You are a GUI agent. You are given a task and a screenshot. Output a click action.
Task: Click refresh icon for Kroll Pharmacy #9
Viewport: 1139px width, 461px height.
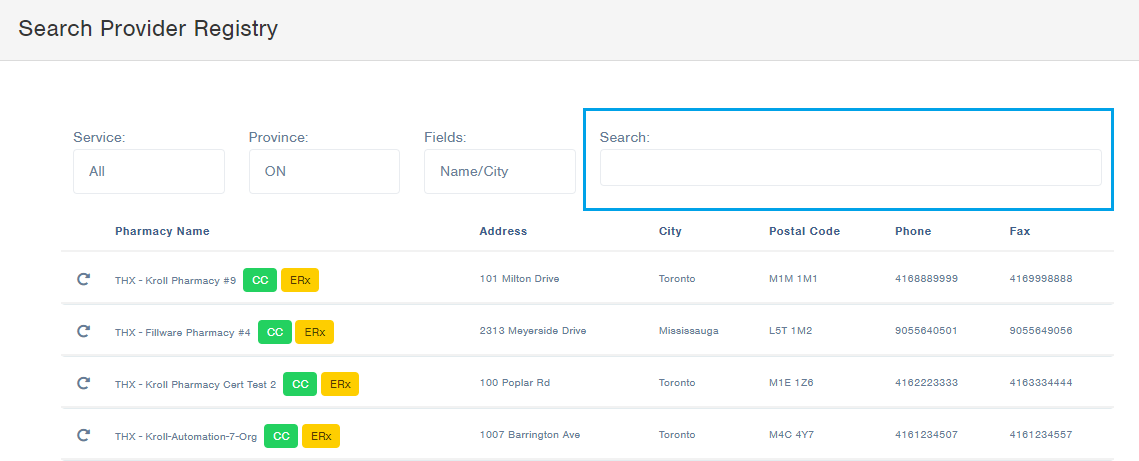(84, 279)
